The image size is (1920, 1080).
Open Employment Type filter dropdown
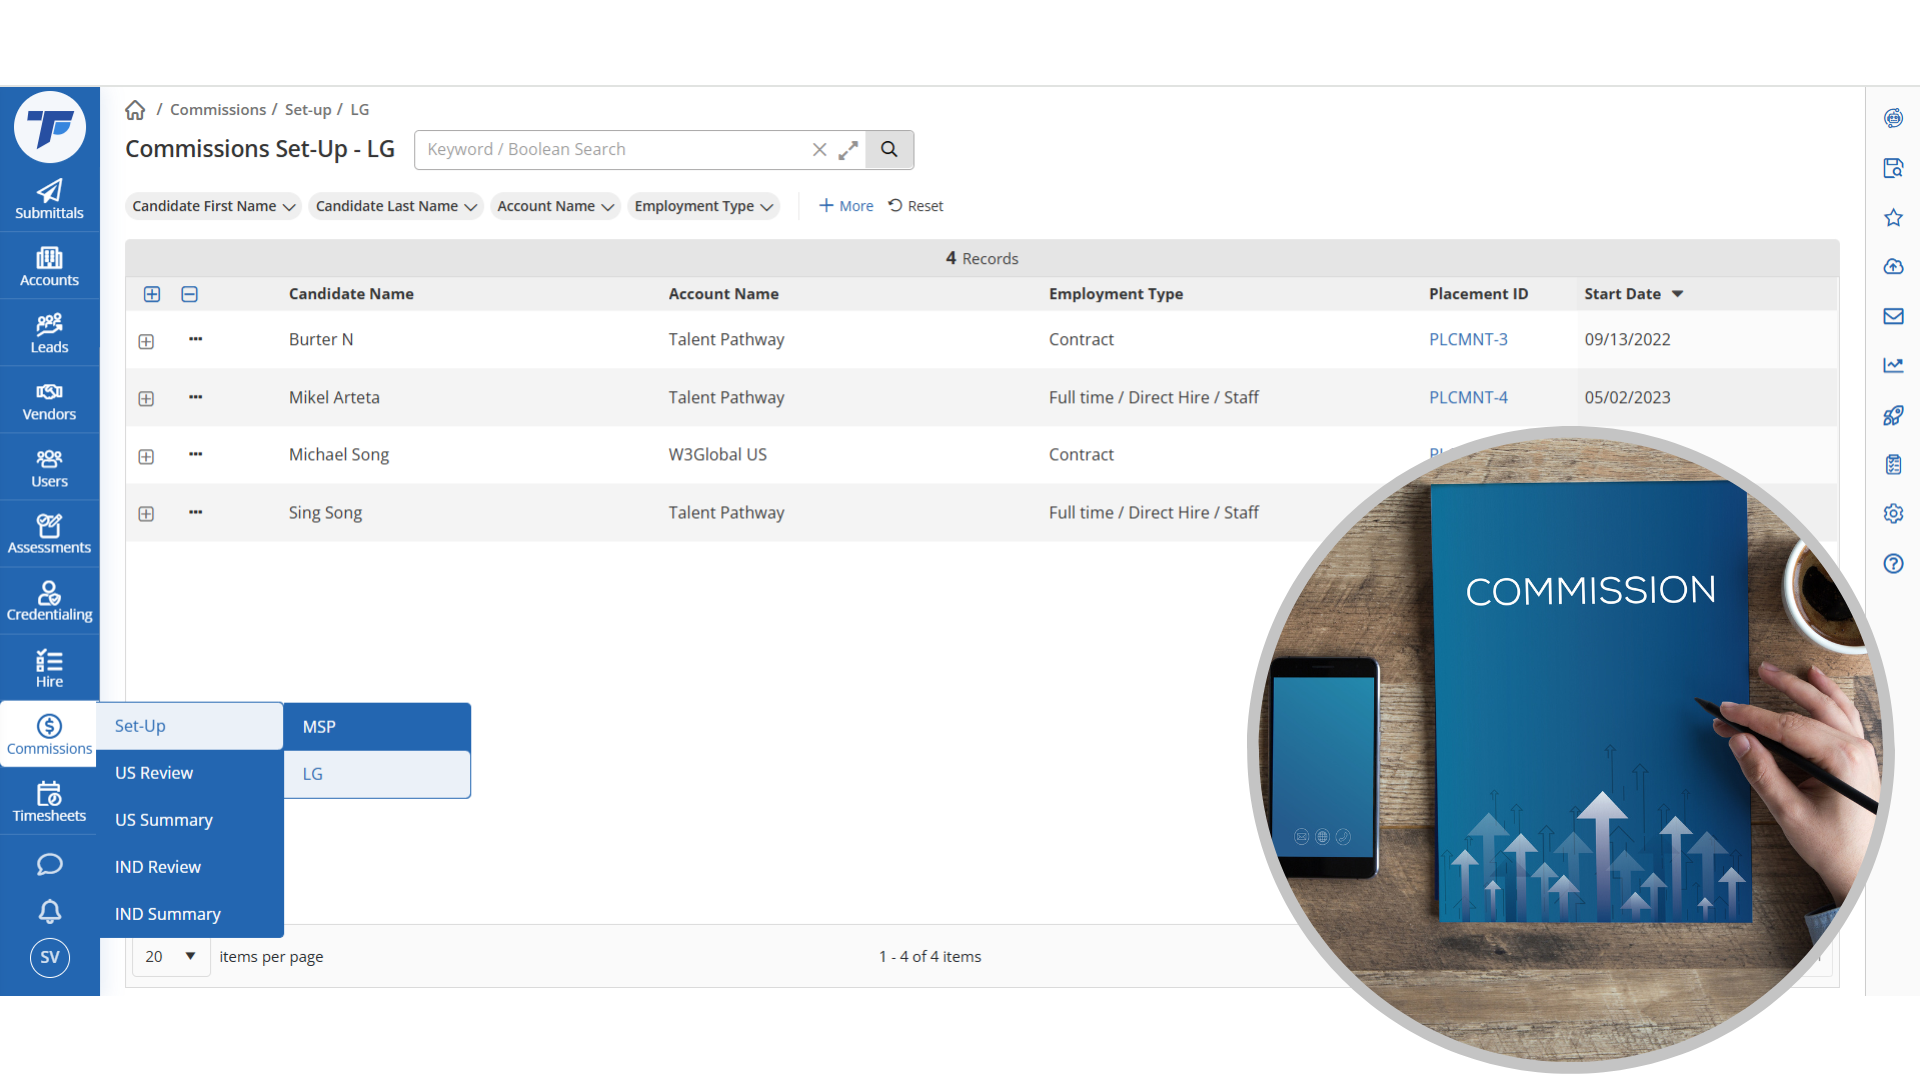(x=703, y=206)
